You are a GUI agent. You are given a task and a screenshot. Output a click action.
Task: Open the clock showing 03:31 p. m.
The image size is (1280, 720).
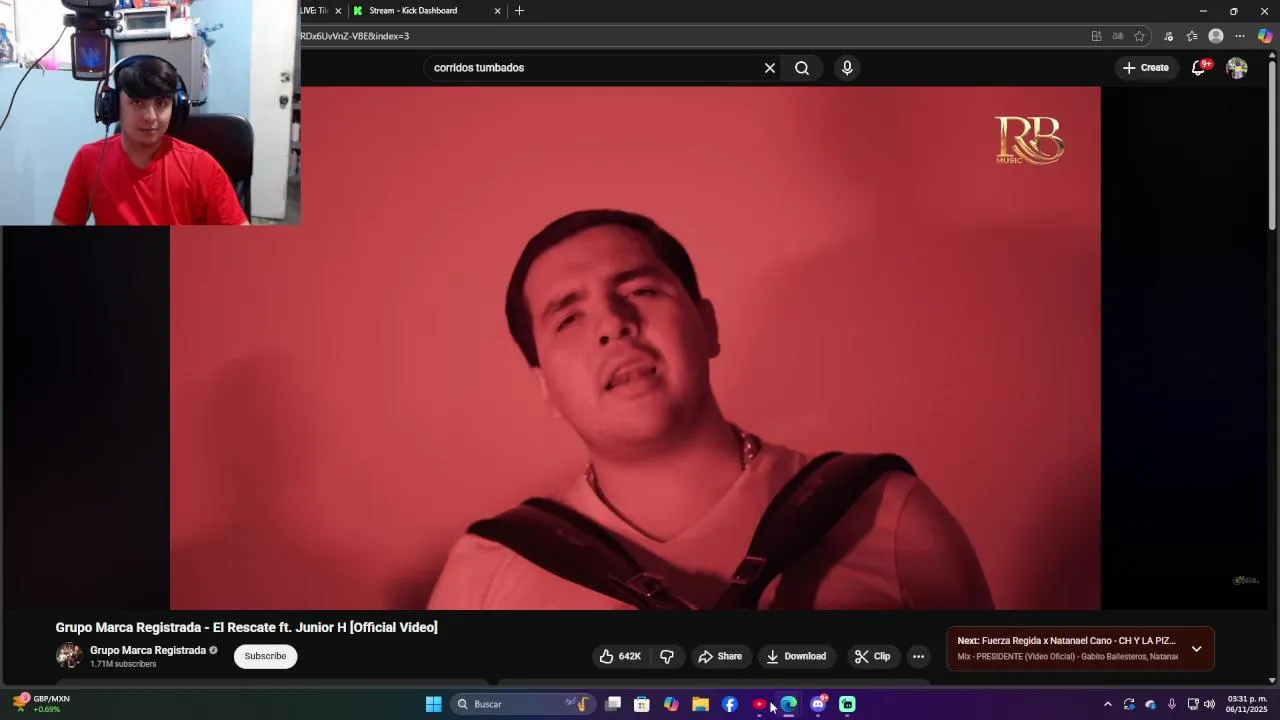(x=1247, y=704)
